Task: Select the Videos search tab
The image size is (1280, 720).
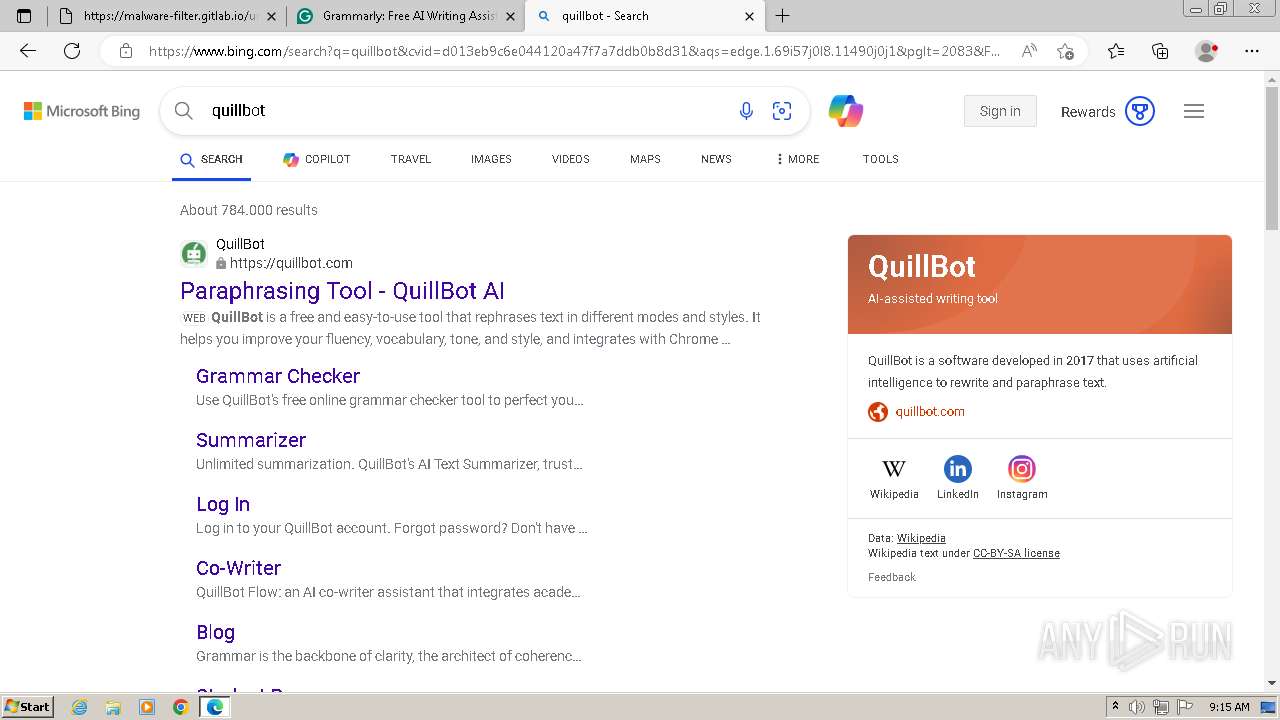Action: 571,159
